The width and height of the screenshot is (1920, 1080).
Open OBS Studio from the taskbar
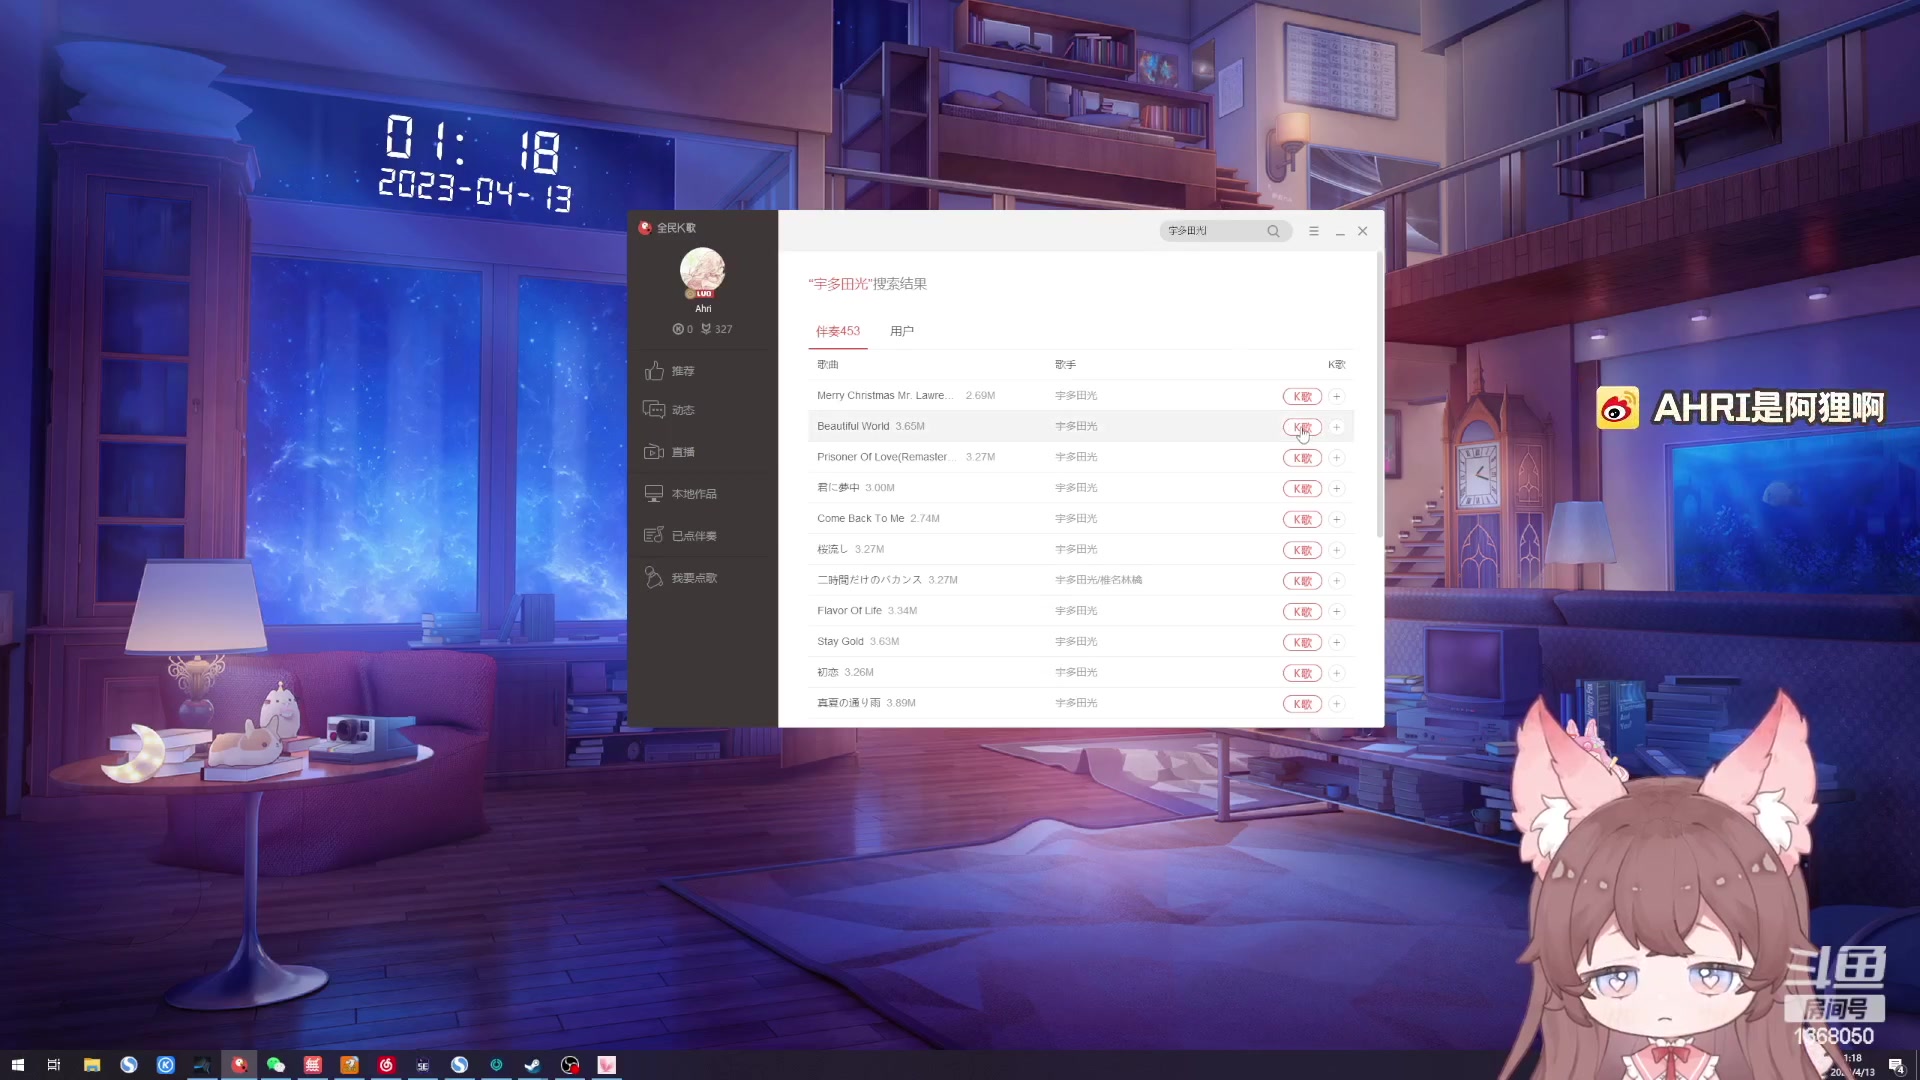(x=570, y=1065)
